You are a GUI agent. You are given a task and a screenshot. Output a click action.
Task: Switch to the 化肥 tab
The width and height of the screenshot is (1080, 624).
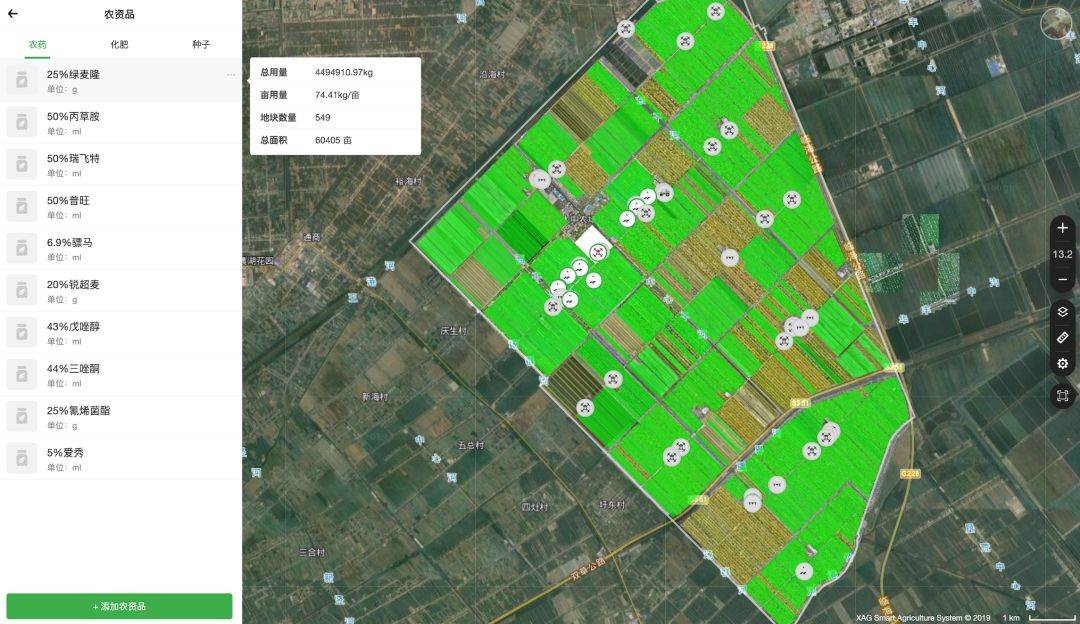[119, 45]
